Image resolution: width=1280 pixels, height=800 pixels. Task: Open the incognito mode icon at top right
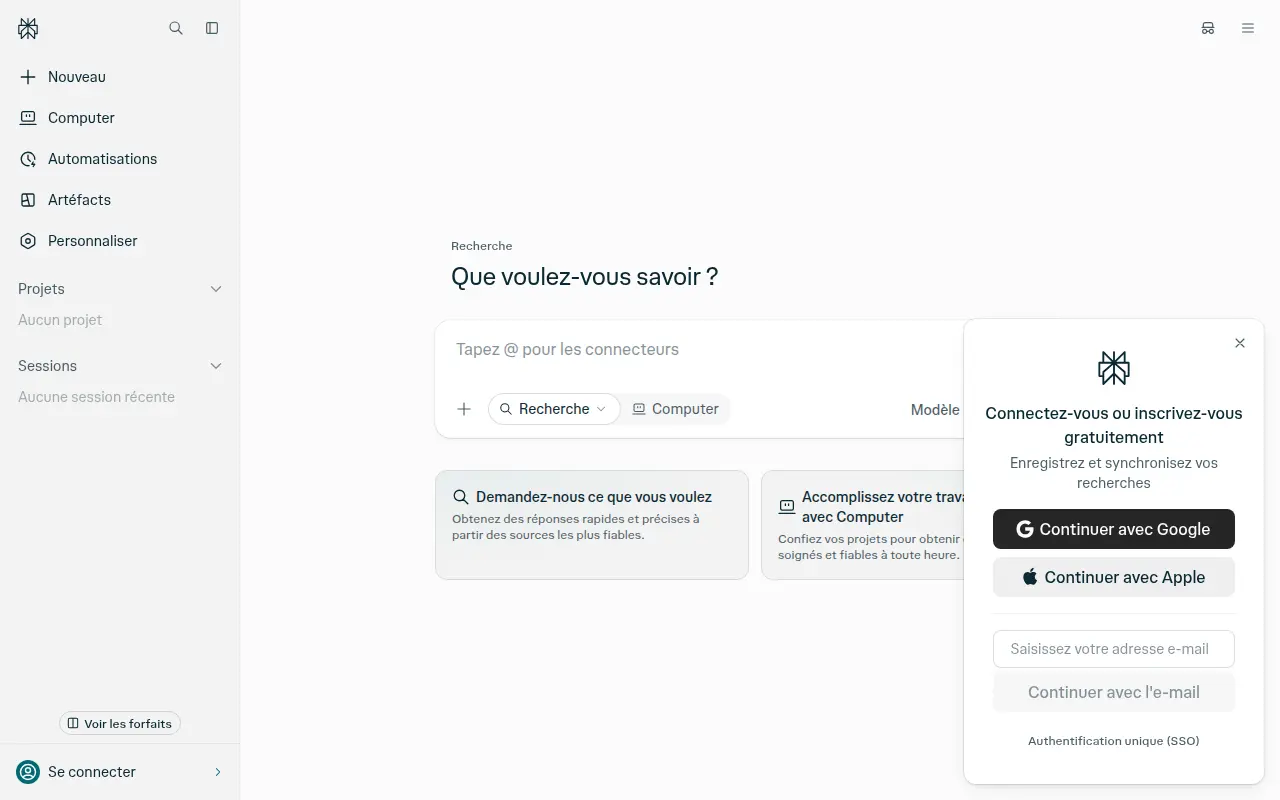[x=1208, y=28]
